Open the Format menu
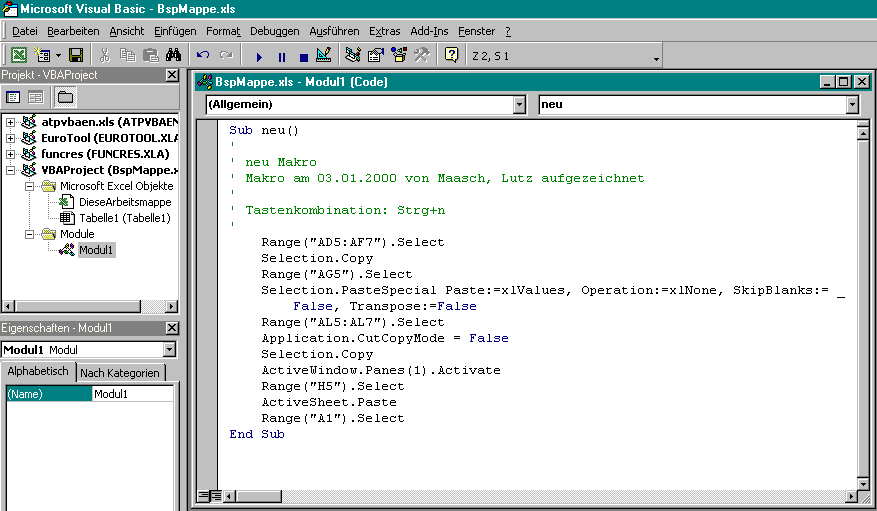 pos(223,31)
